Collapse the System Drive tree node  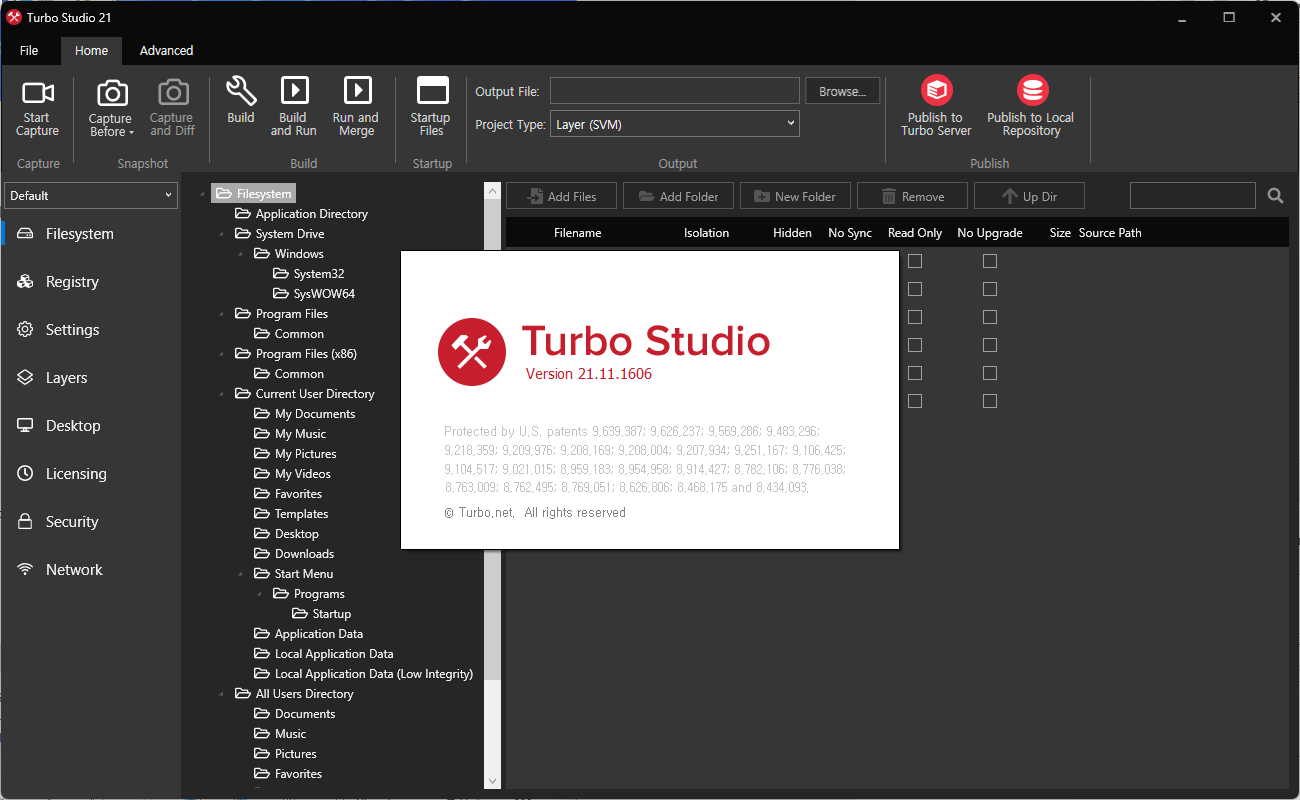pos(222,234)
